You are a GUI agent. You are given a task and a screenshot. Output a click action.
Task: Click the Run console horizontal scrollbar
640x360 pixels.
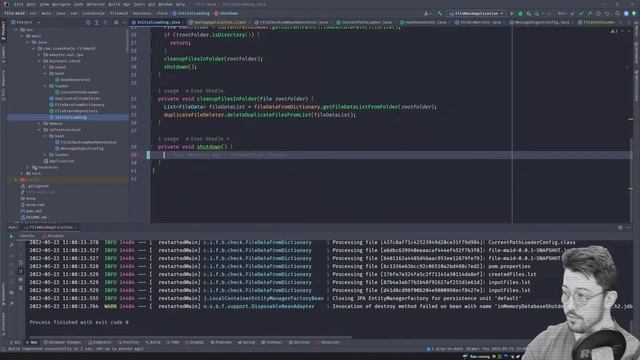pyautogui.click(x=190, y=337)
